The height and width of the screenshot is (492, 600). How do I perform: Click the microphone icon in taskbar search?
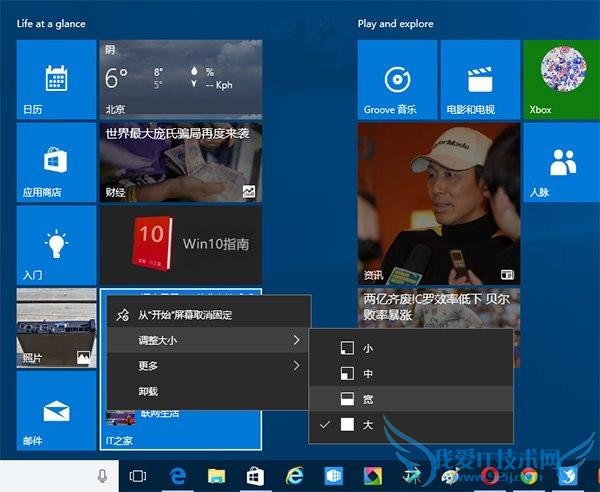click(x=103, y=475)
